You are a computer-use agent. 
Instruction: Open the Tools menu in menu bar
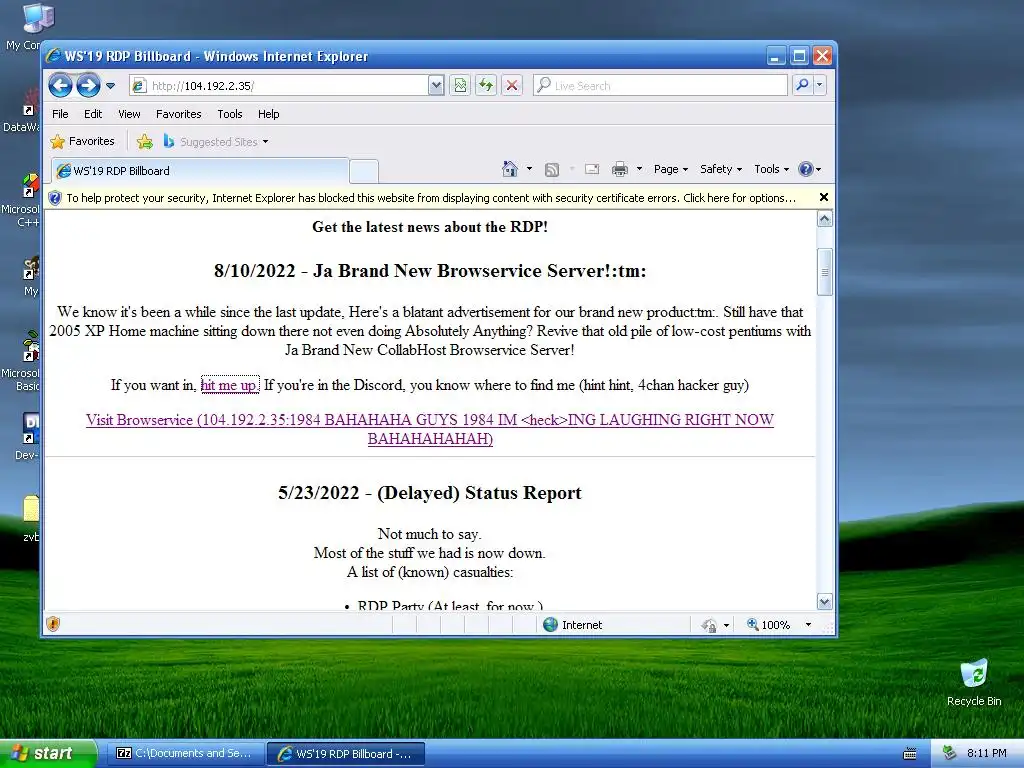click(230, 114)
